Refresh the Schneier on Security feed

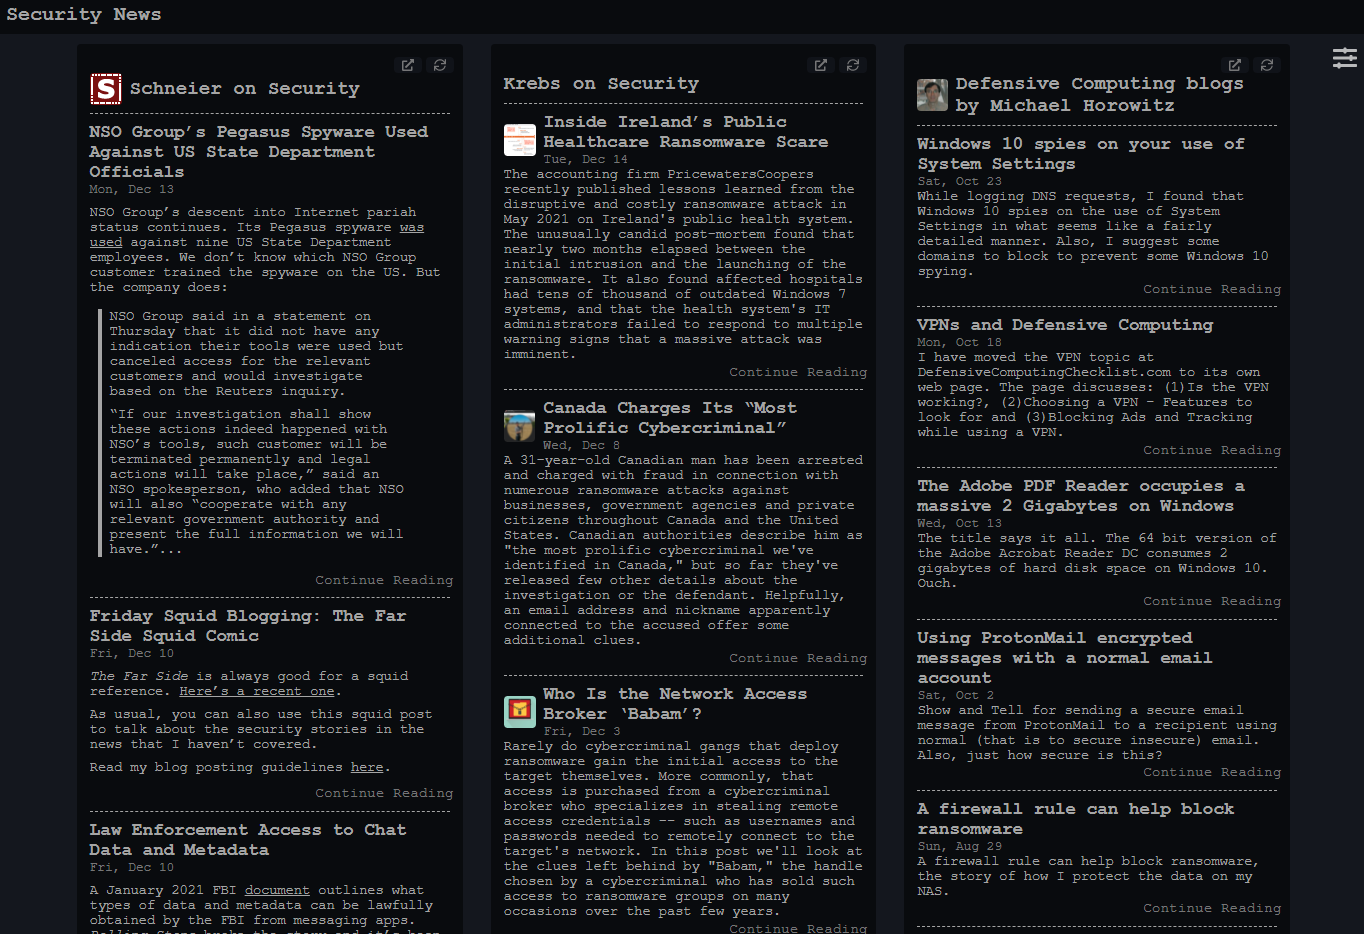tap(440, 65)
